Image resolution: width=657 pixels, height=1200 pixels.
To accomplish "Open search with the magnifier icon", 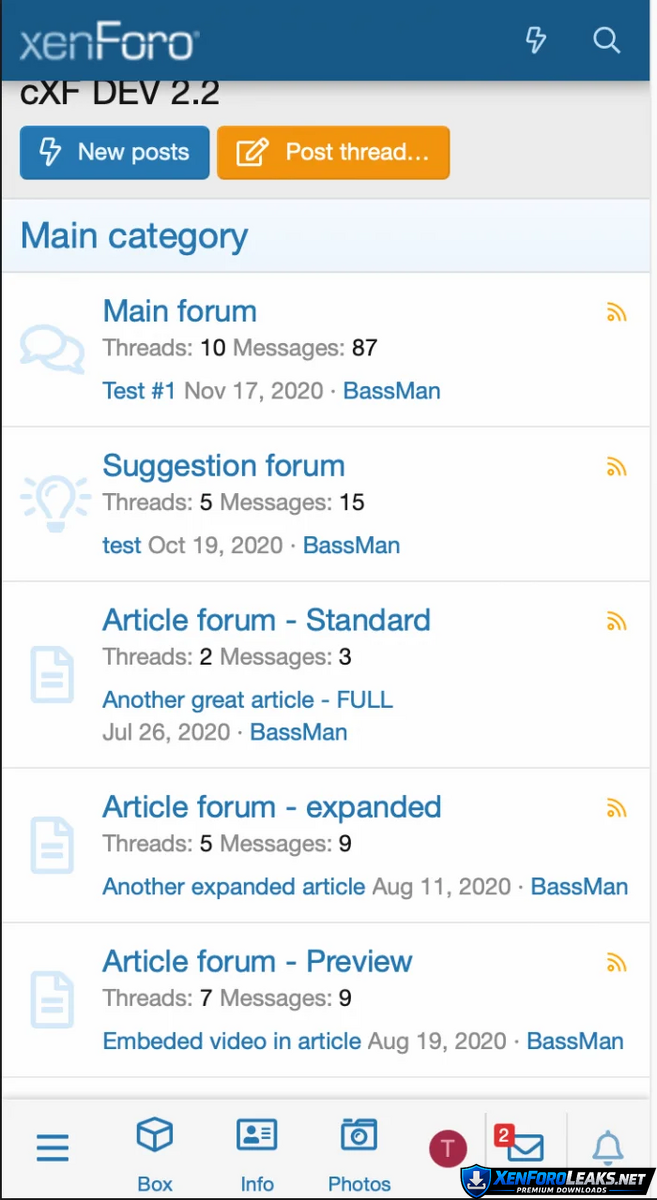I will [607, 40].
